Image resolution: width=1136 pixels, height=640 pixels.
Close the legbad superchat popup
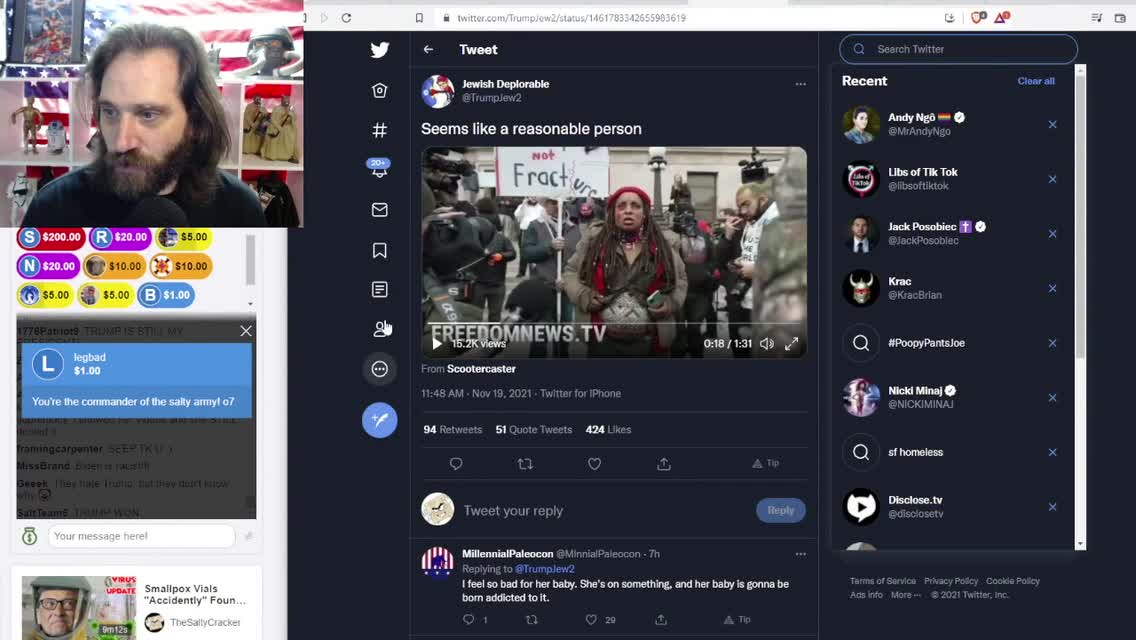(246, 331)
